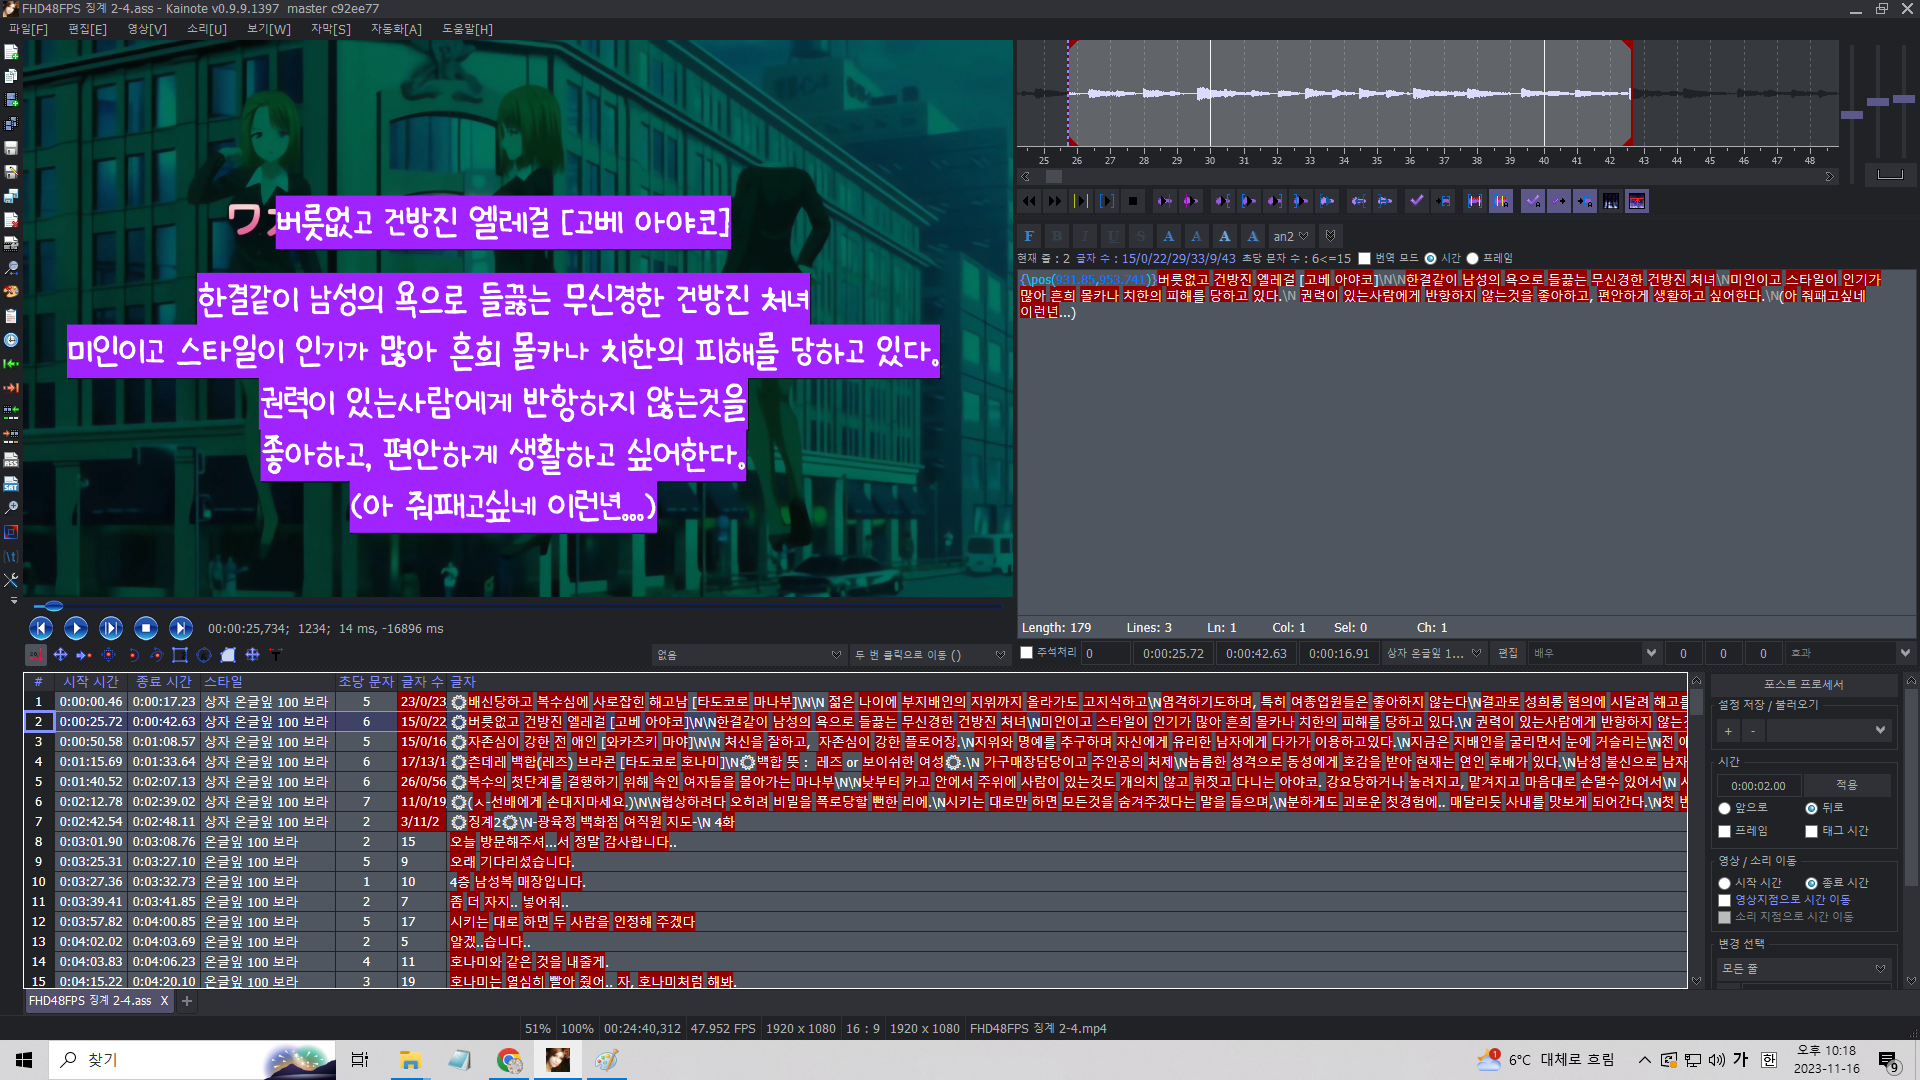Click the underline U formatting button
The image size is (1920, 1080).
click(x=1113, y=236)
